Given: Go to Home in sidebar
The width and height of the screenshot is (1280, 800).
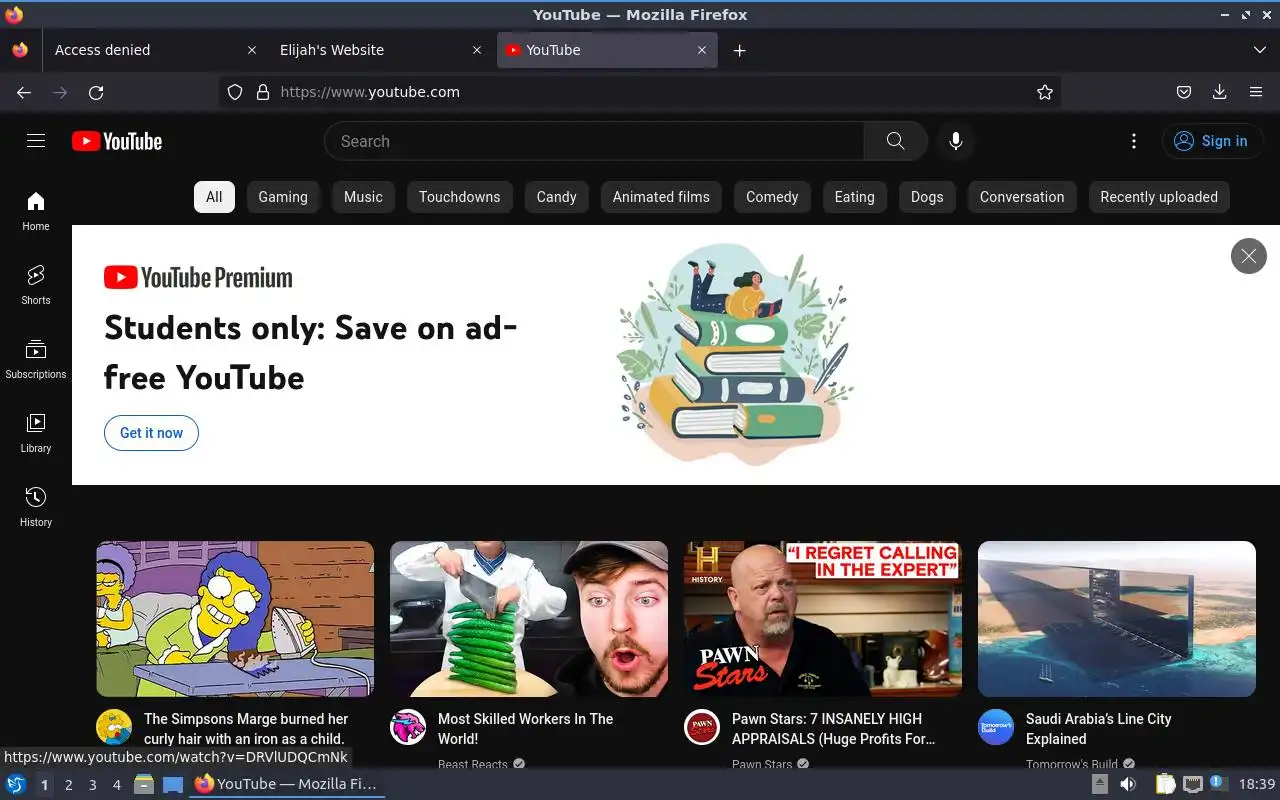Looking at the screenshot, I should point(36,211).
